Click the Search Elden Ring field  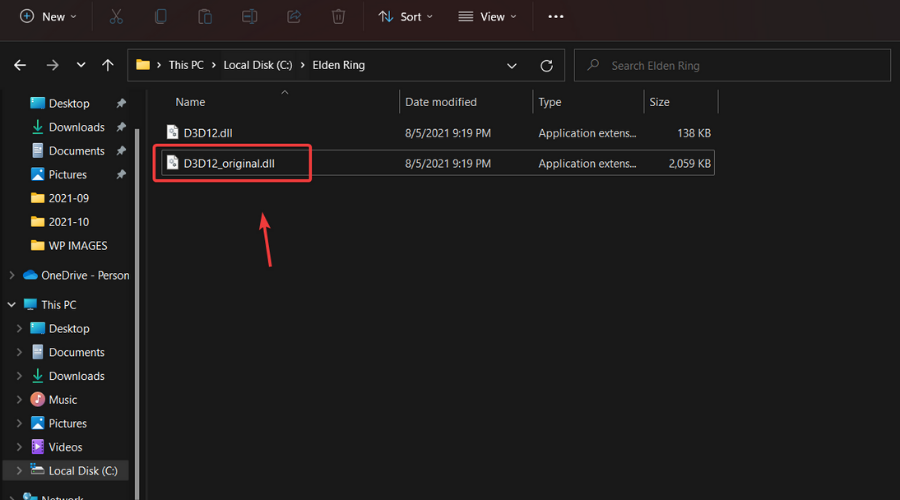coord(732,65)
